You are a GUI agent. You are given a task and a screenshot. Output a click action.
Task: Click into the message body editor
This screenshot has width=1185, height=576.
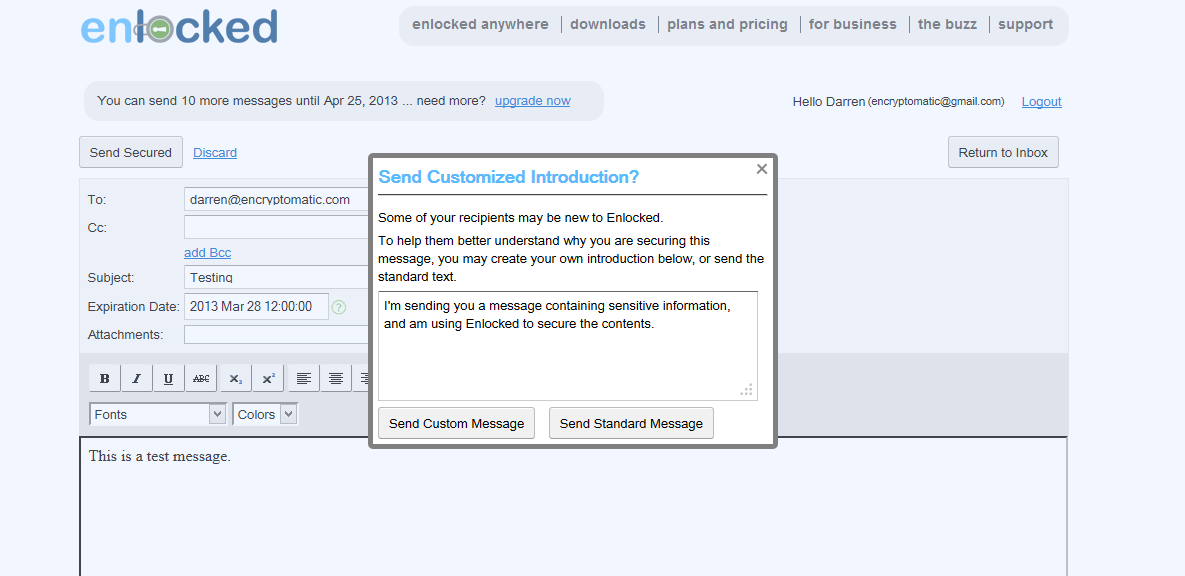tap(573, 506)
